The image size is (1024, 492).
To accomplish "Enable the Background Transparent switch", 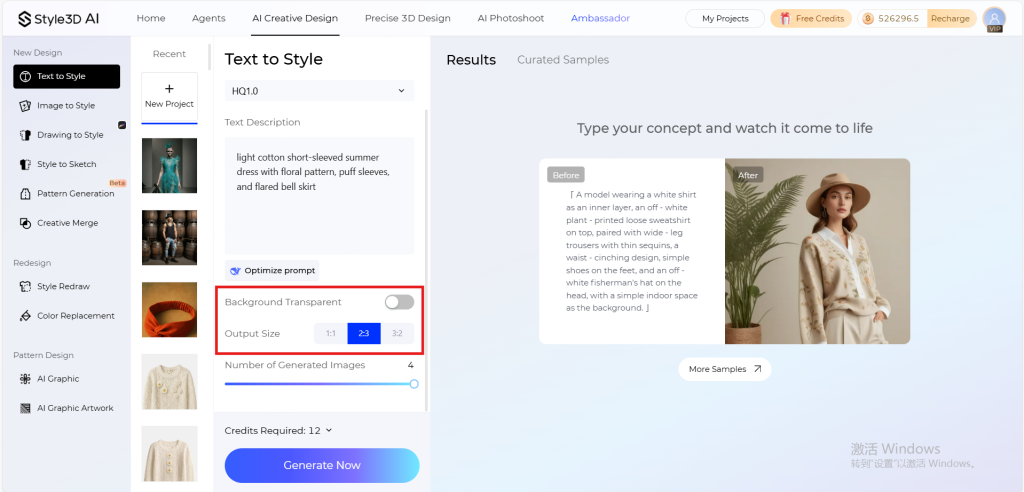I will [399, 302].
